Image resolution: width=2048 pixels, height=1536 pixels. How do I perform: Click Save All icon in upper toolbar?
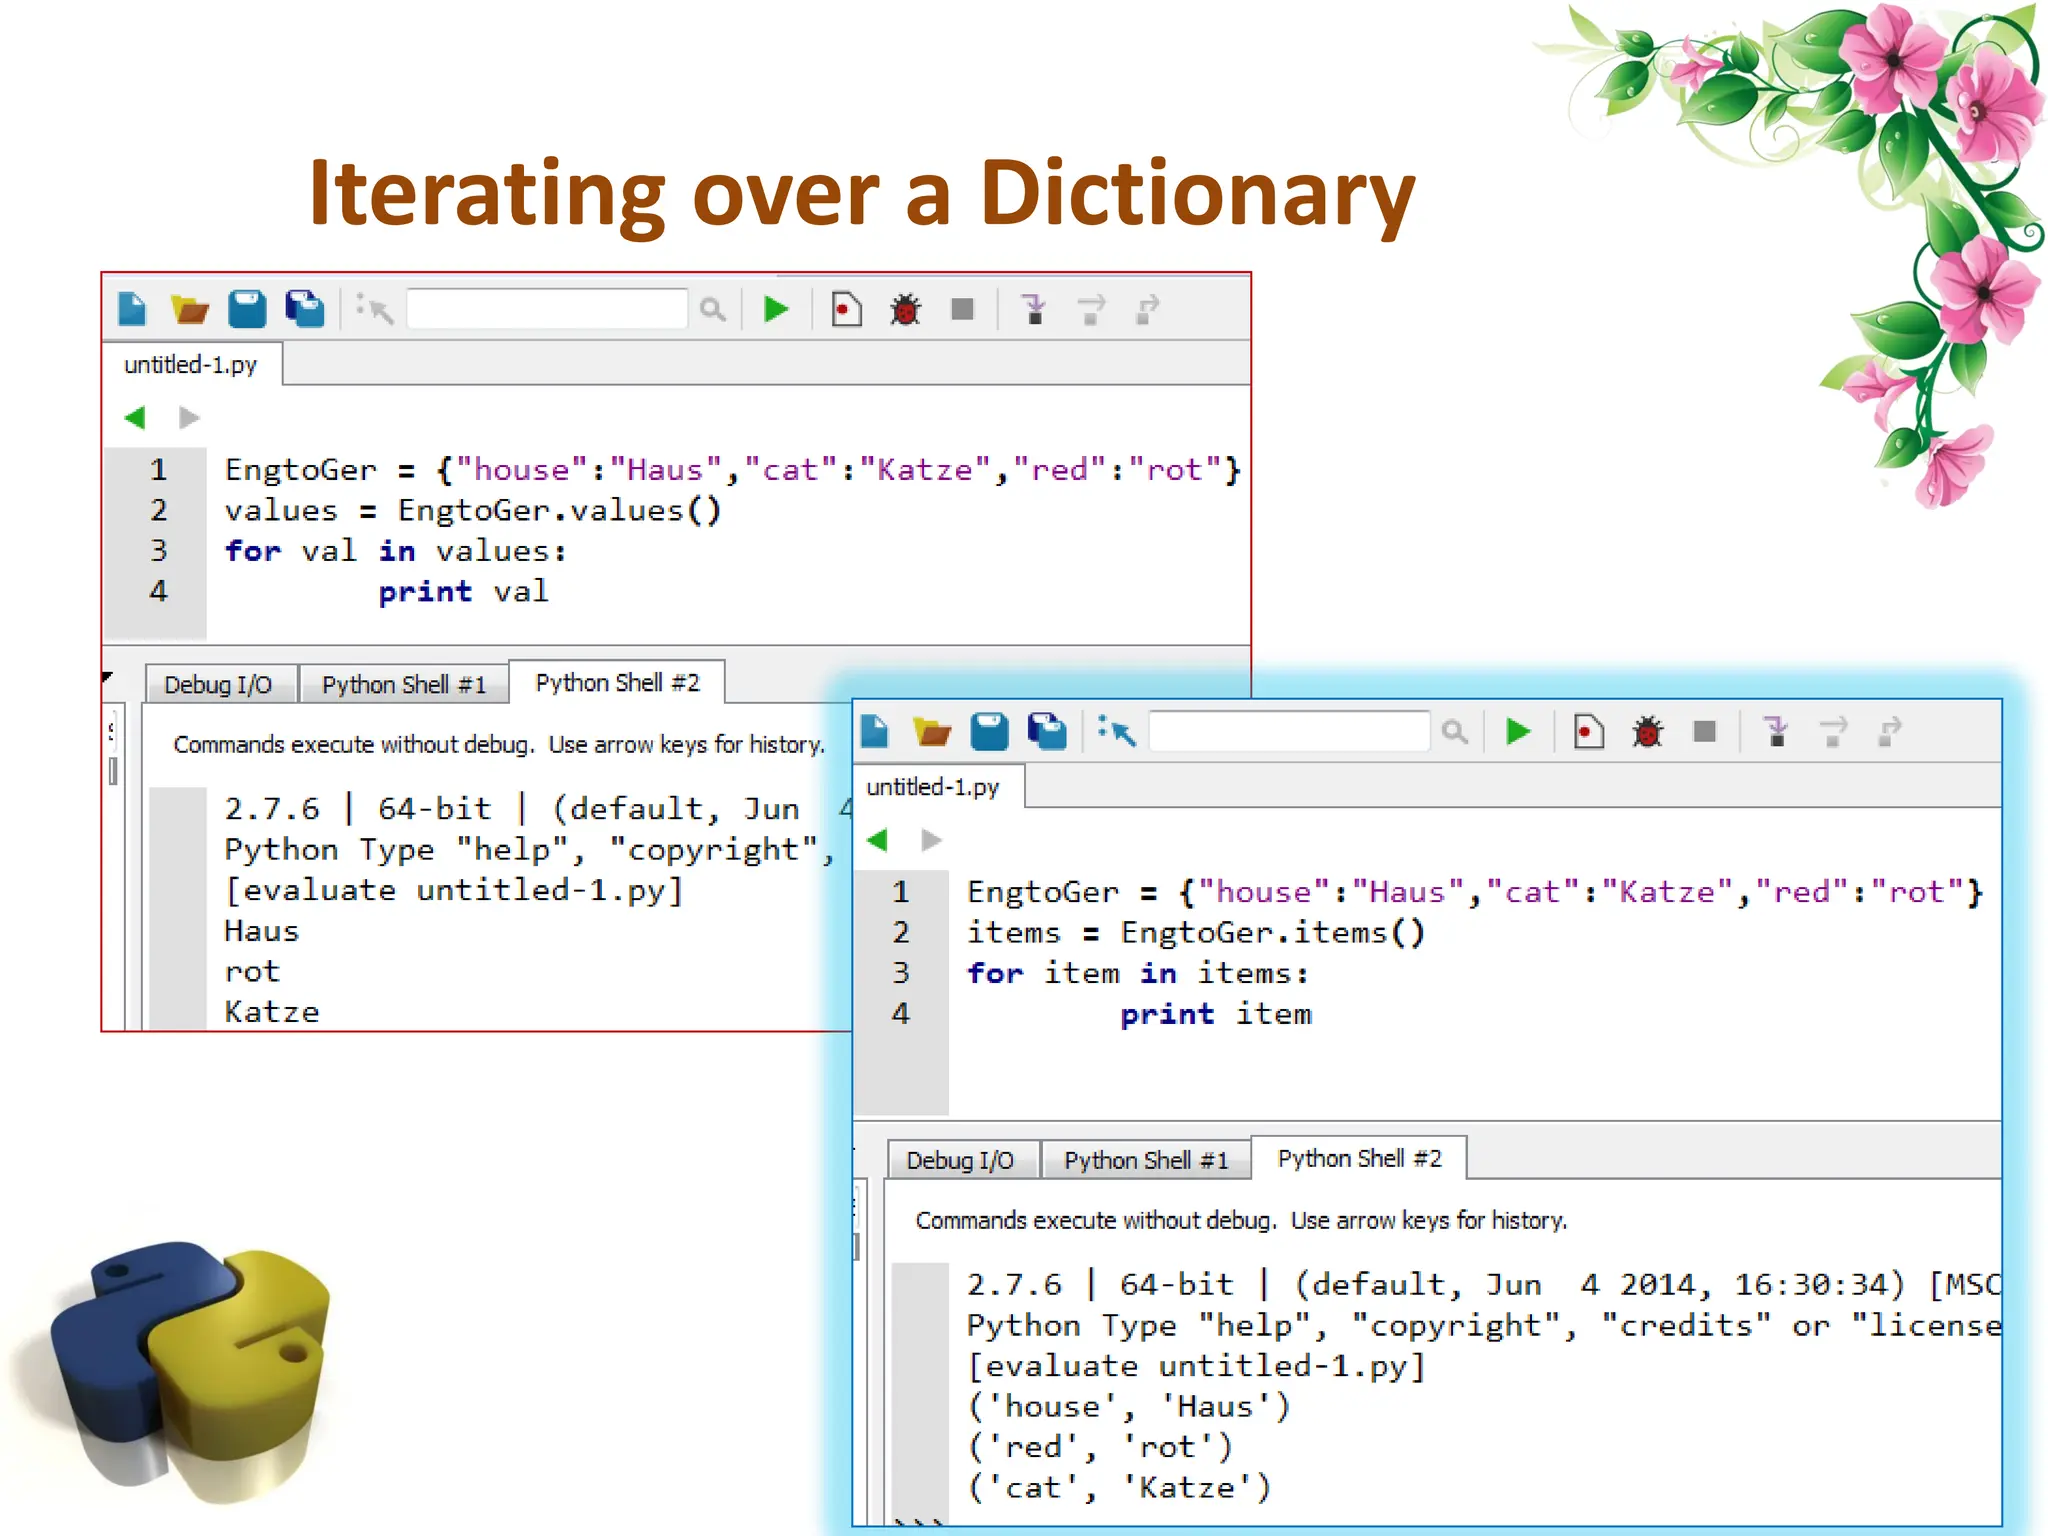tap(305, 309)
